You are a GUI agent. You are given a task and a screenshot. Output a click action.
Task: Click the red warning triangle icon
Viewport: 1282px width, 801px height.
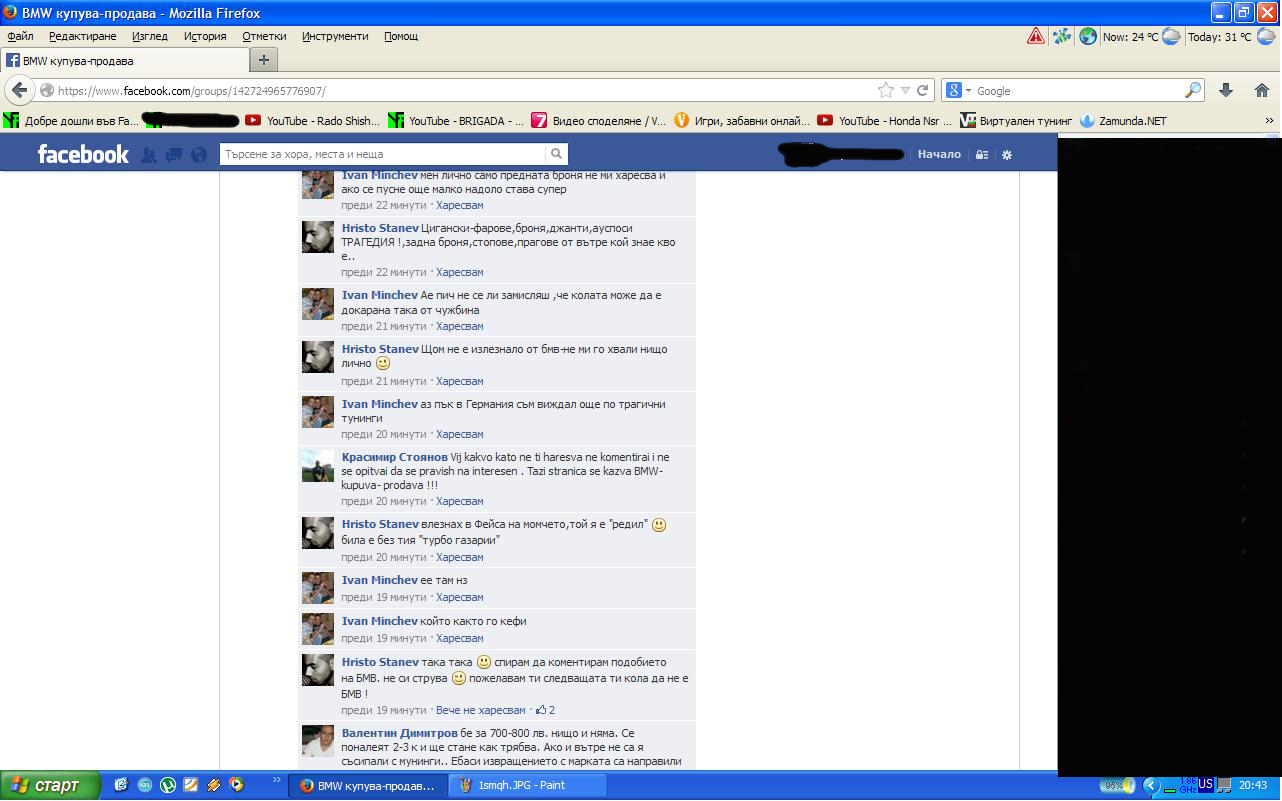pos(1036,36)
